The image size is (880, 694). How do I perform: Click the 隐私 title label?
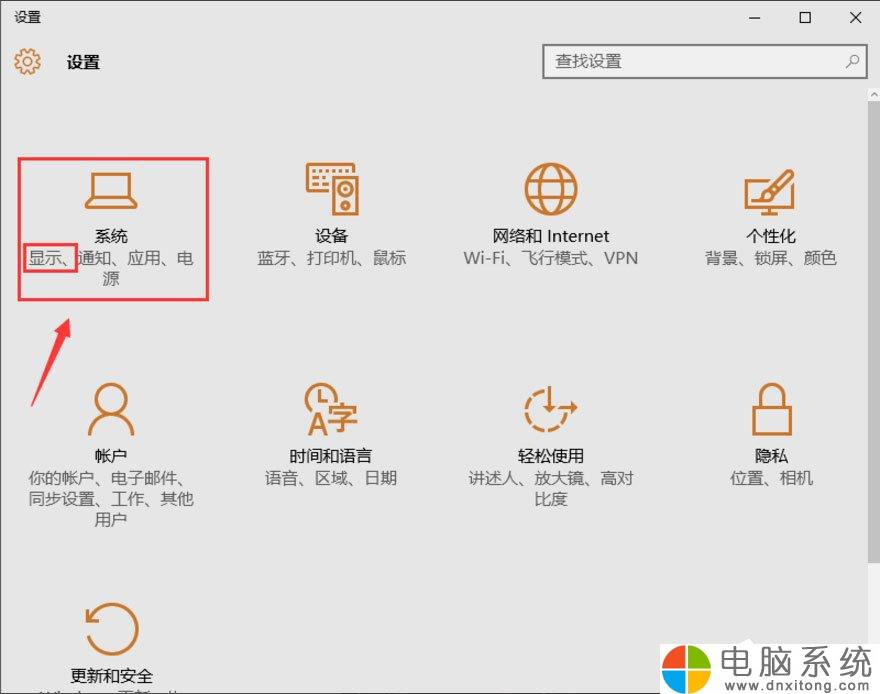(x=771, y=456)
